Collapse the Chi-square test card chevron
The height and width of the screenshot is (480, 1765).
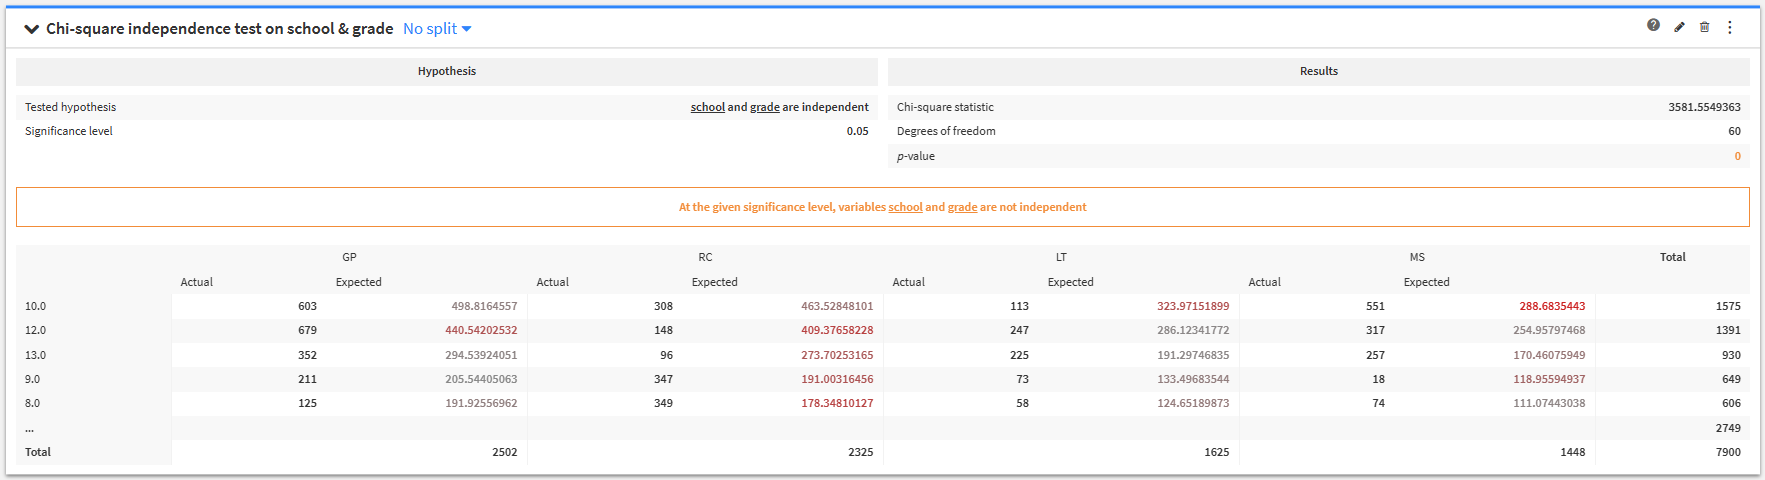pos(32,29)
